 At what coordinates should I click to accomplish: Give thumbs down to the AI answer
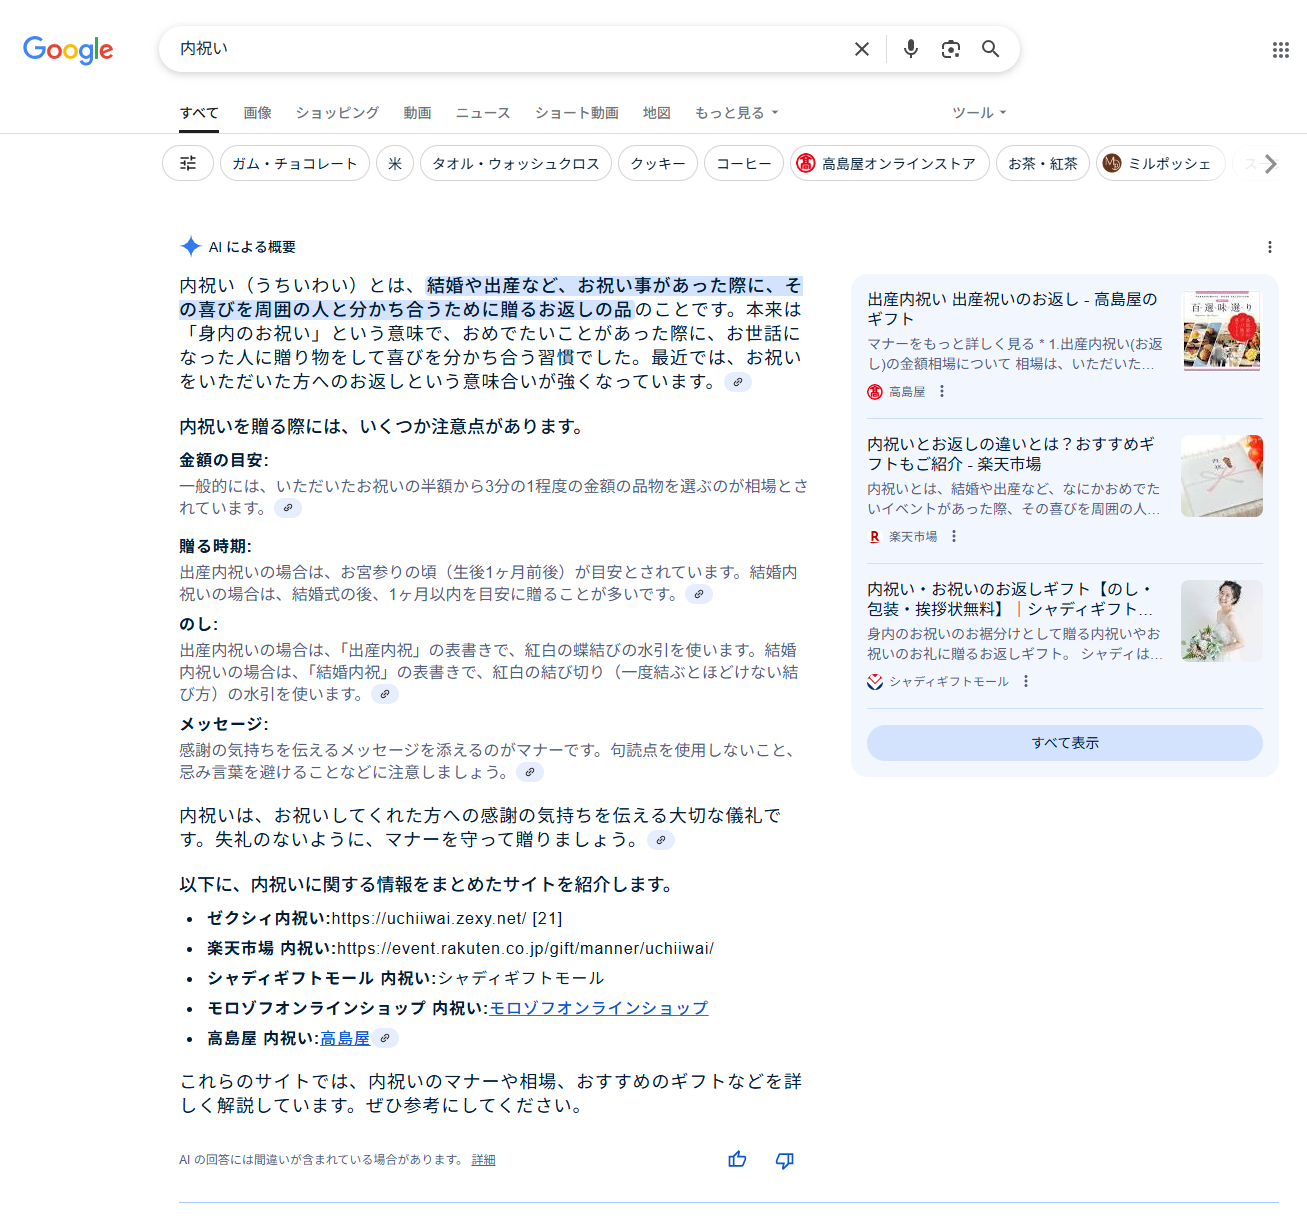pyautogui.click(x=785, y=1160)
